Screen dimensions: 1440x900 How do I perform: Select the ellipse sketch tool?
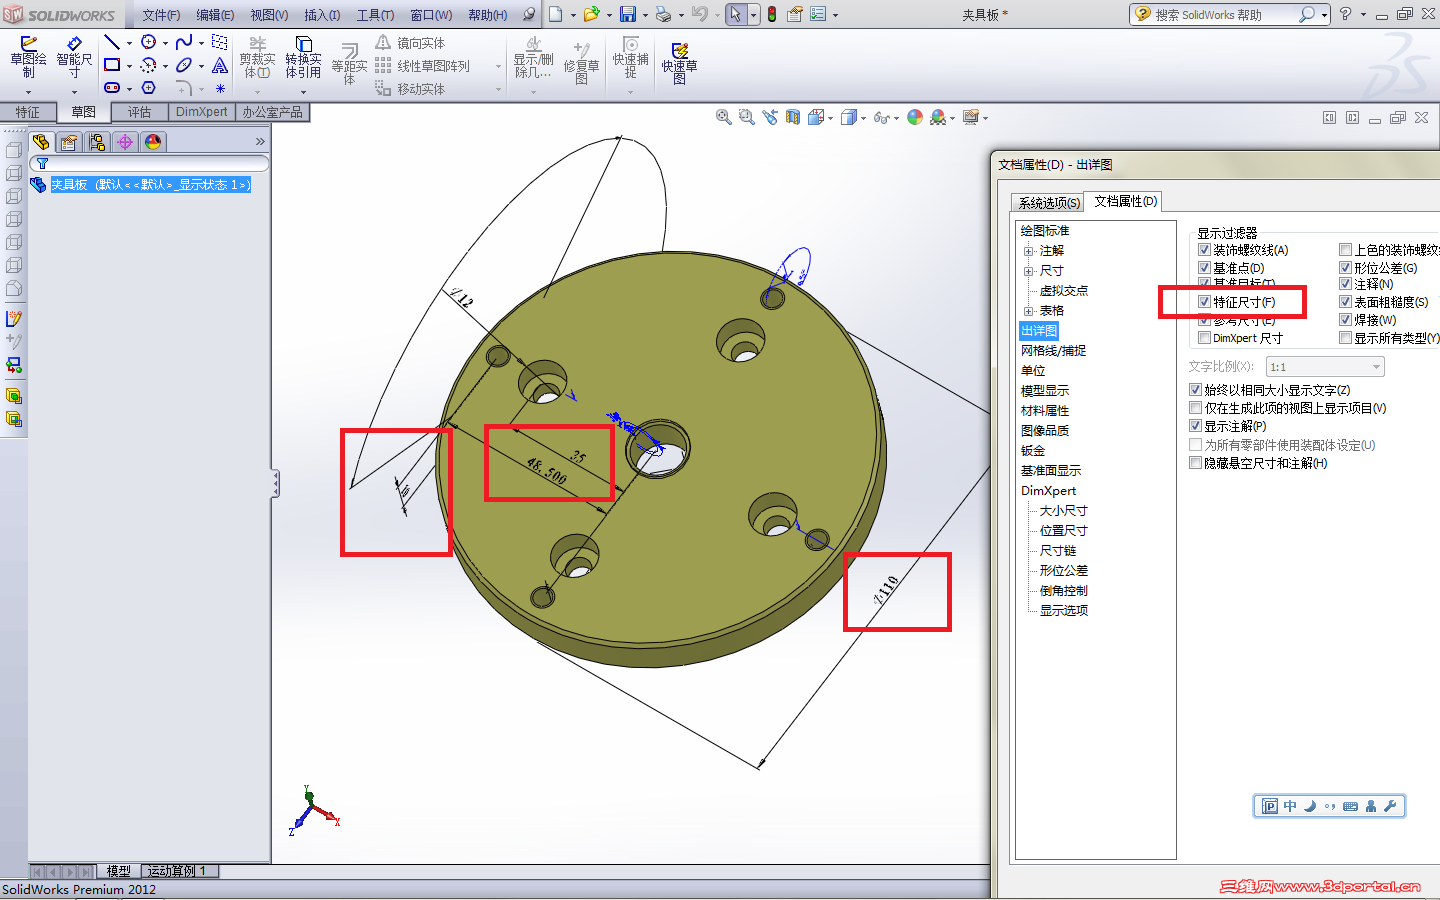184,65
